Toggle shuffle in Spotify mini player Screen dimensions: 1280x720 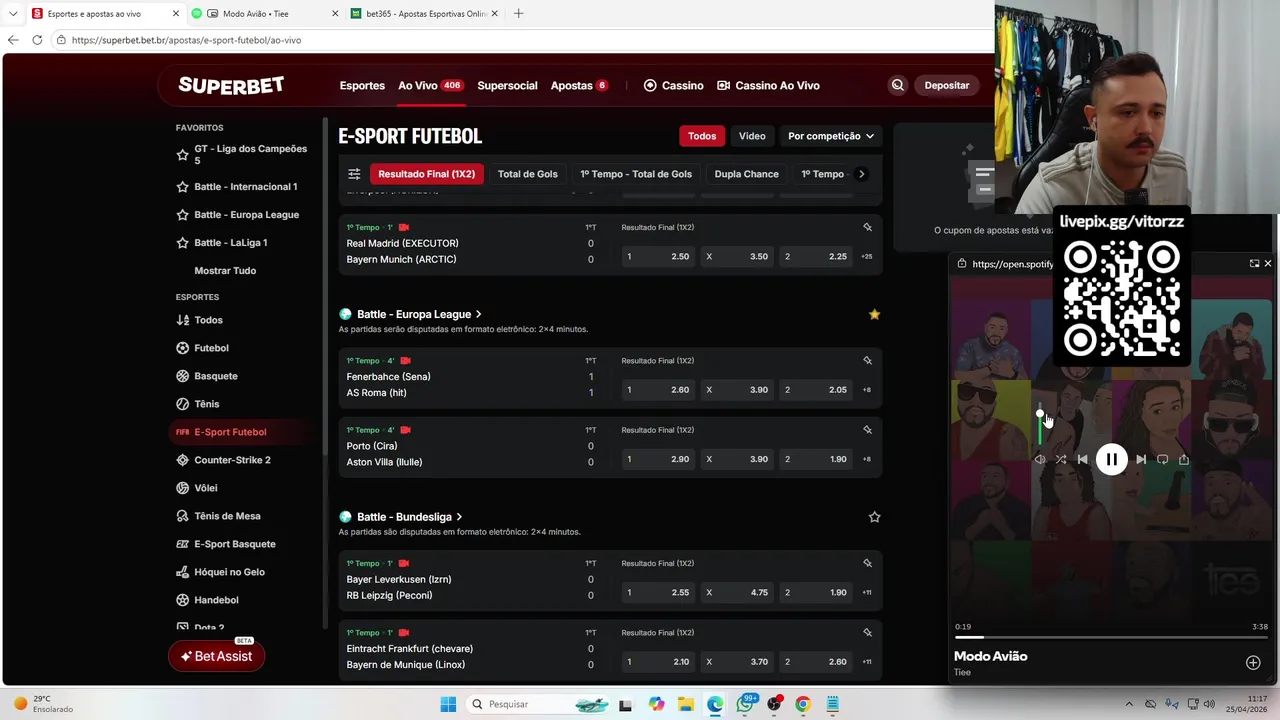(x=1061, y=460)
